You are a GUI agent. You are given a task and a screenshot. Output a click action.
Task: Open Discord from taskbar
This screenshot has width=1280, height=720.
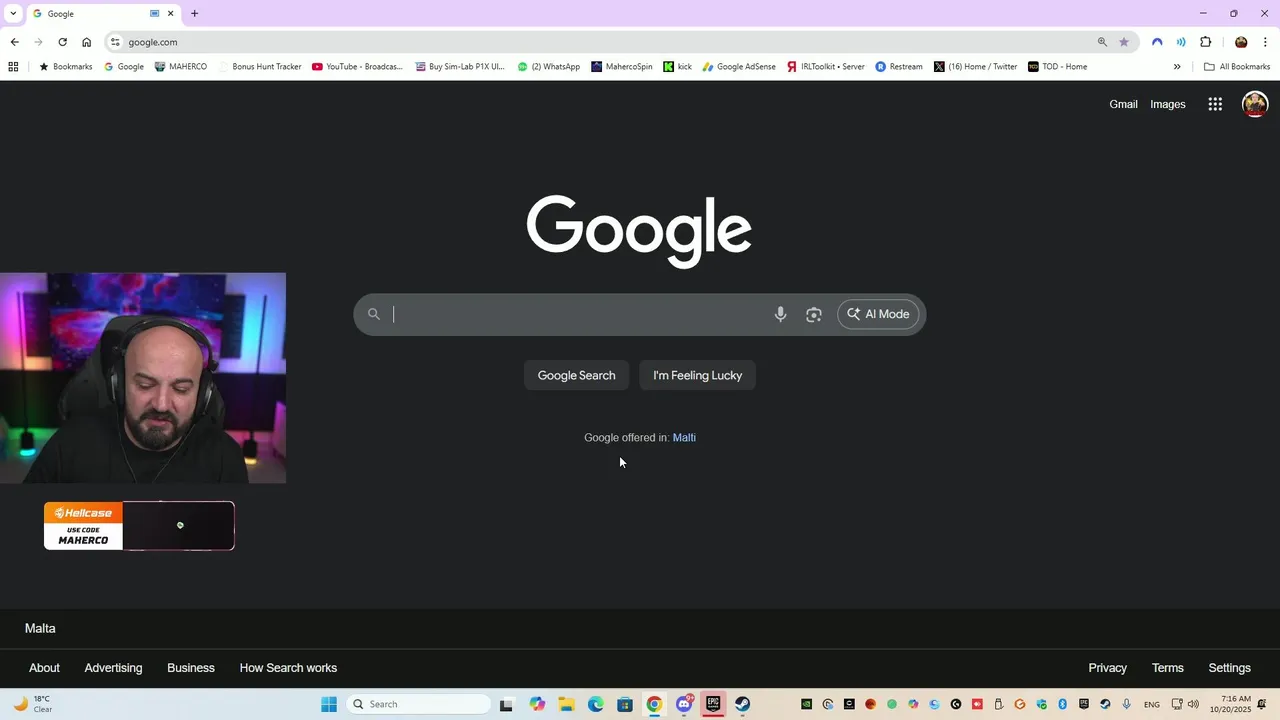(x=684, y=704)
